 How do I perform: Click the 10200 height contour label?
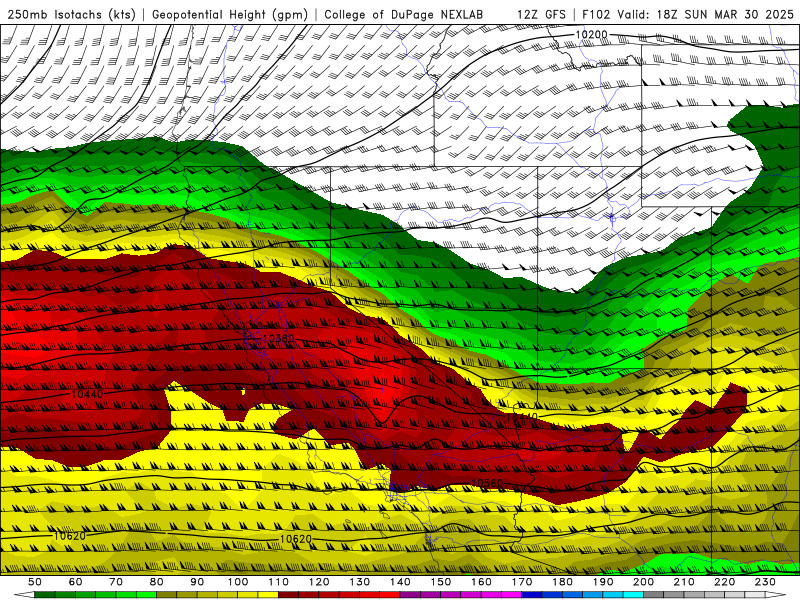pyautogui.click(x=591, y=35)
